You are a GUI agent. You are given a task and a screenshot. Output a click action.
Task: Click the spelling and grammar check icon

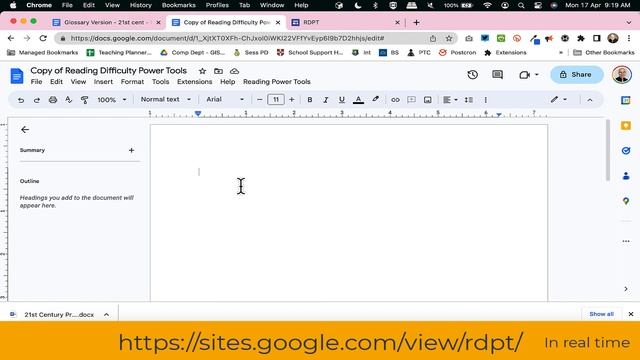pyautogui.click(x=69, y=100)
